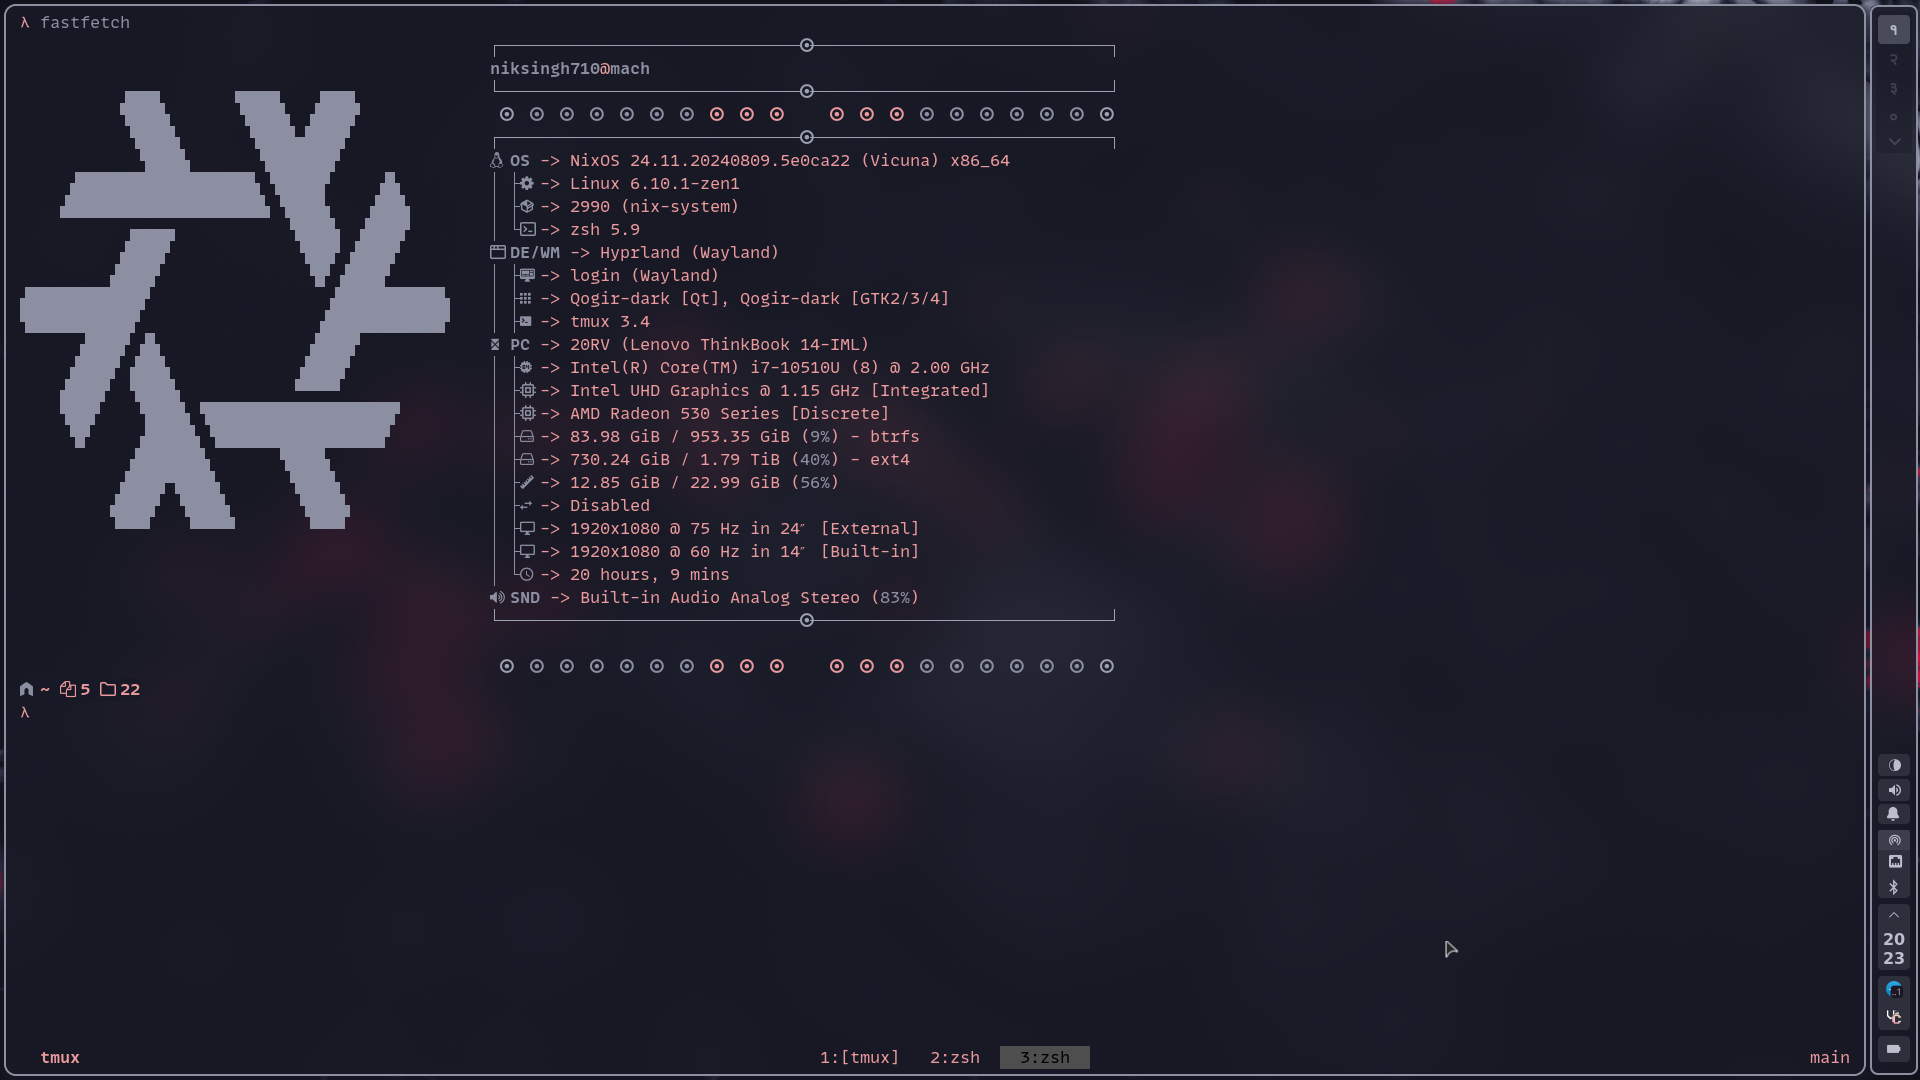The height and width of the screenshot is (1080, 1920).
Task: Toggle the brightness/night-light half-circle icon
Action: point(1893,765)
